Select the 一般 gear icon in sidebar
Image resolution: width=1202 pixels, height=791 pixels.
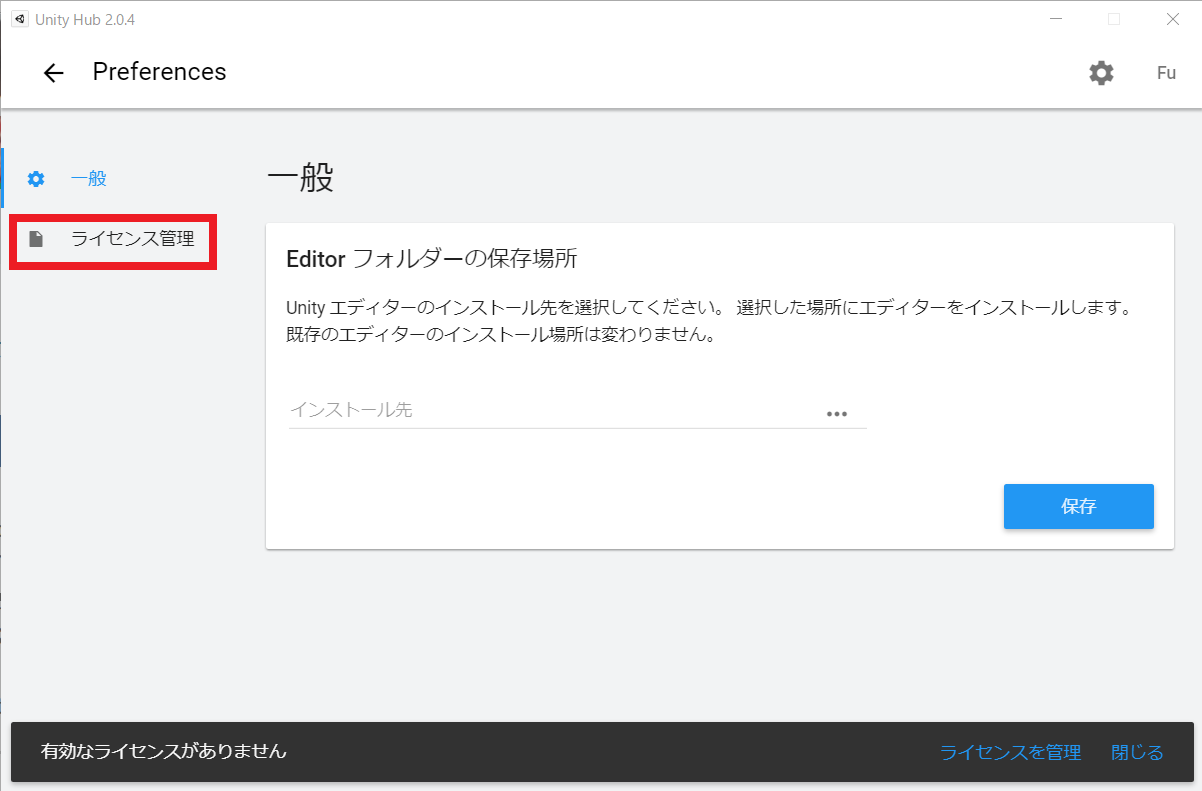(x=36, y=180)
